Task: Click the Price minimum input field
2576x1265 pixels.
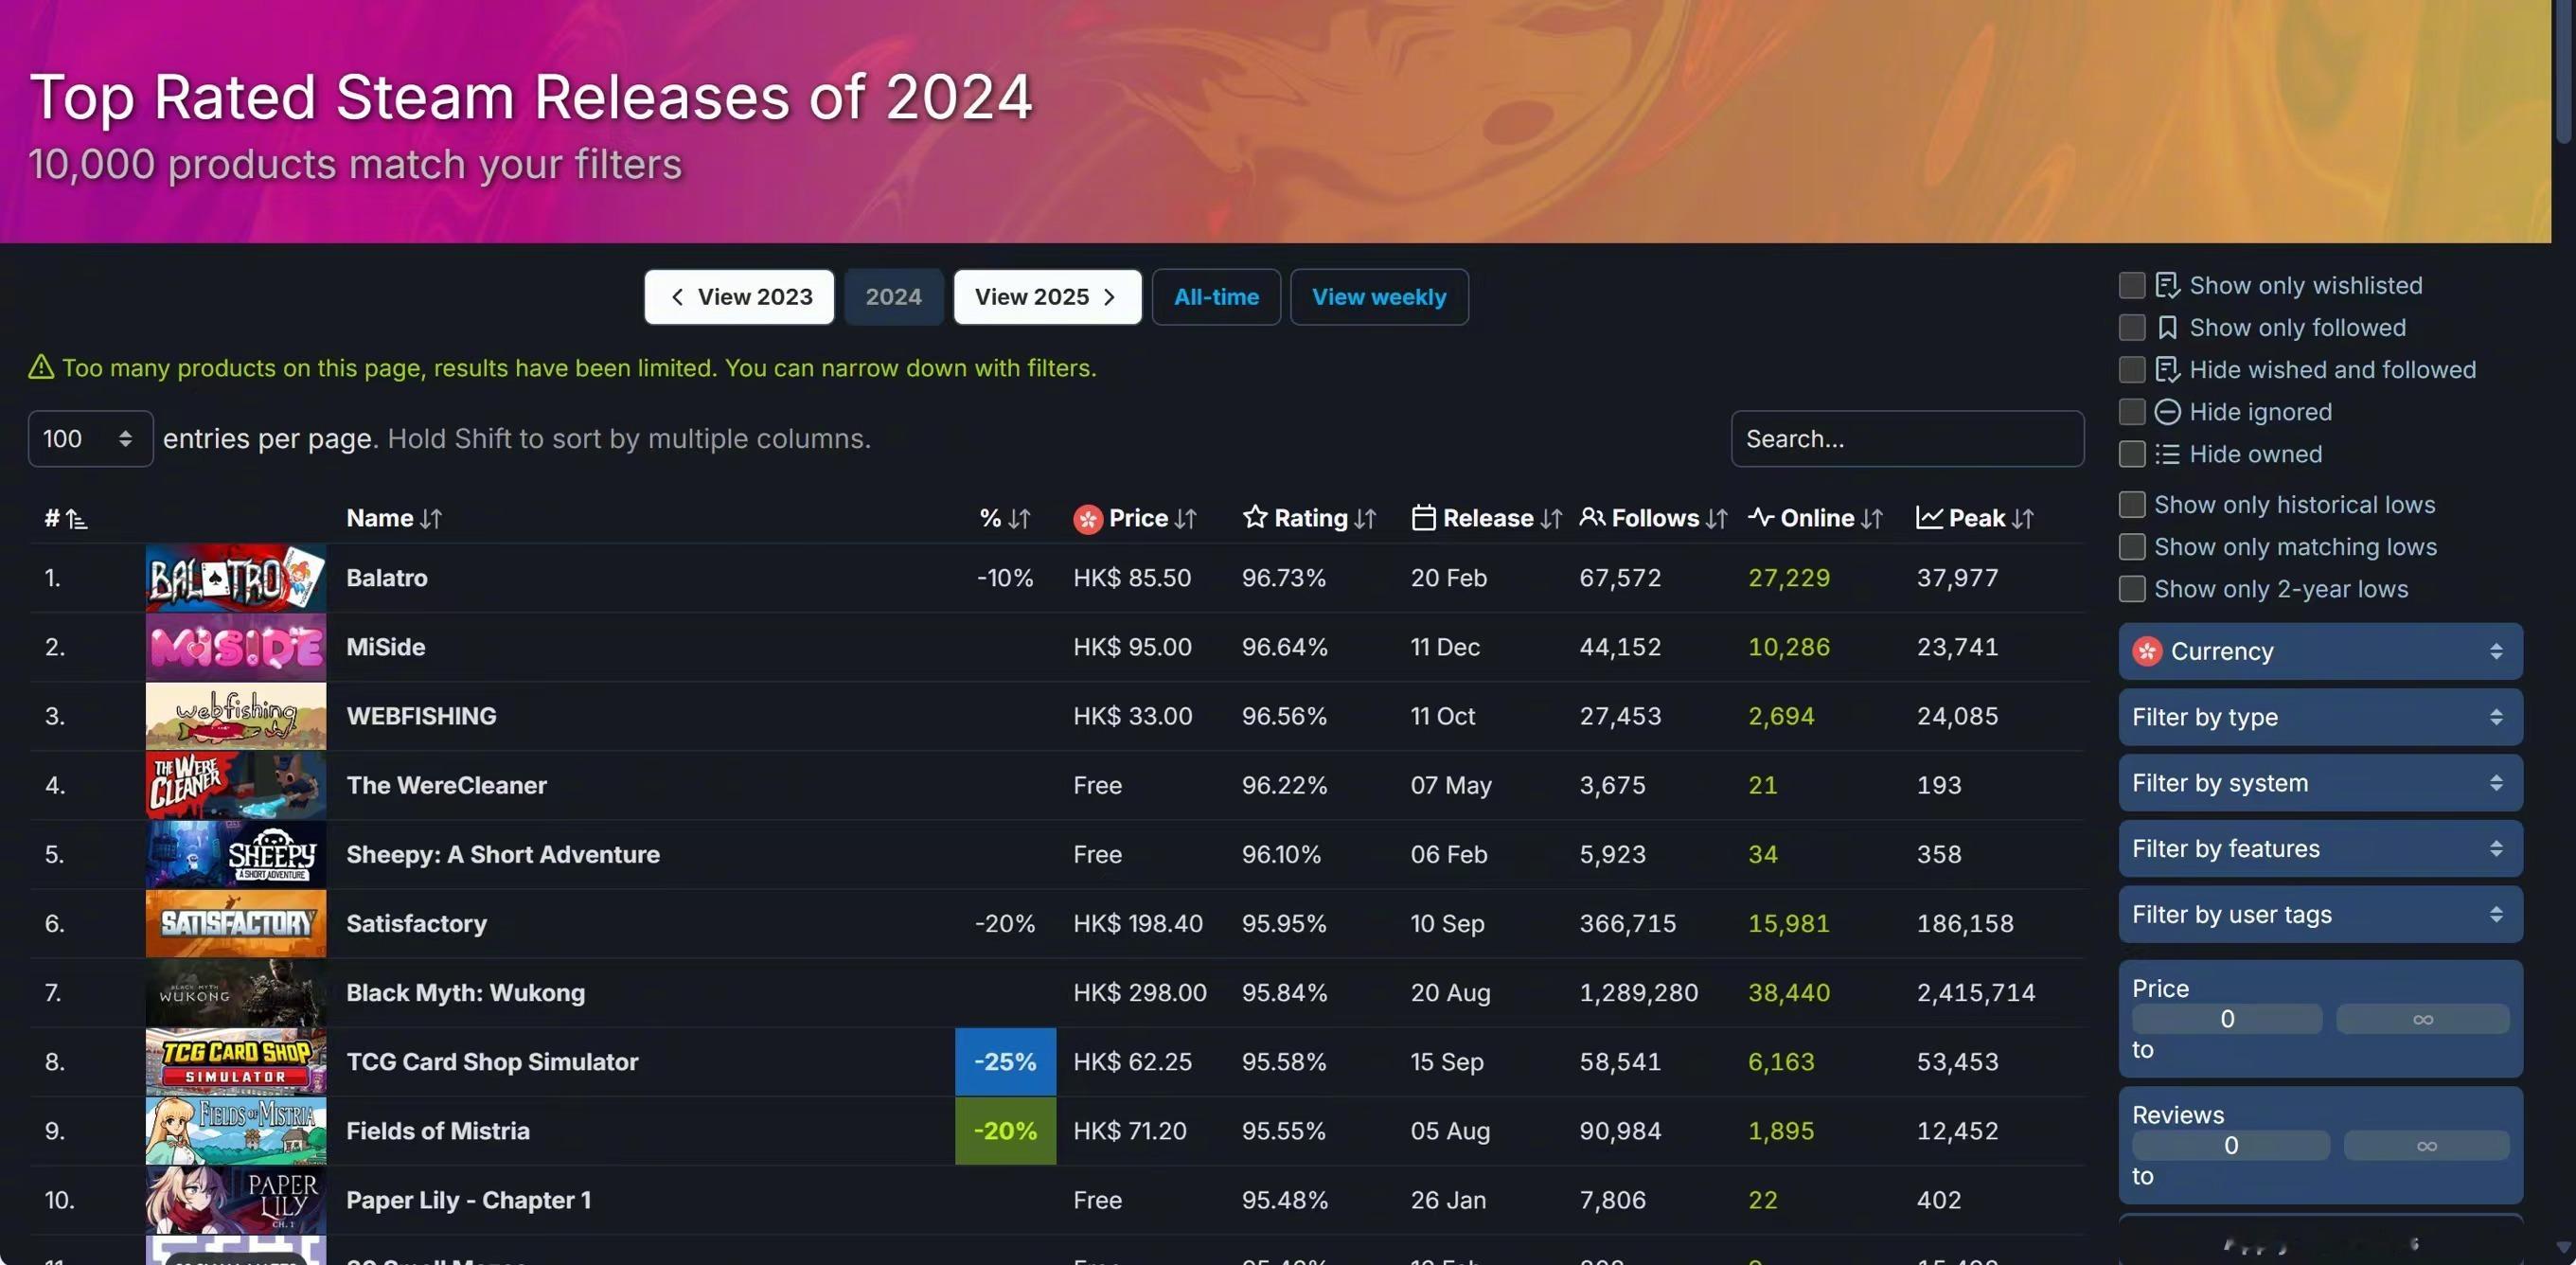Action: click(x=2227, y=1019)
